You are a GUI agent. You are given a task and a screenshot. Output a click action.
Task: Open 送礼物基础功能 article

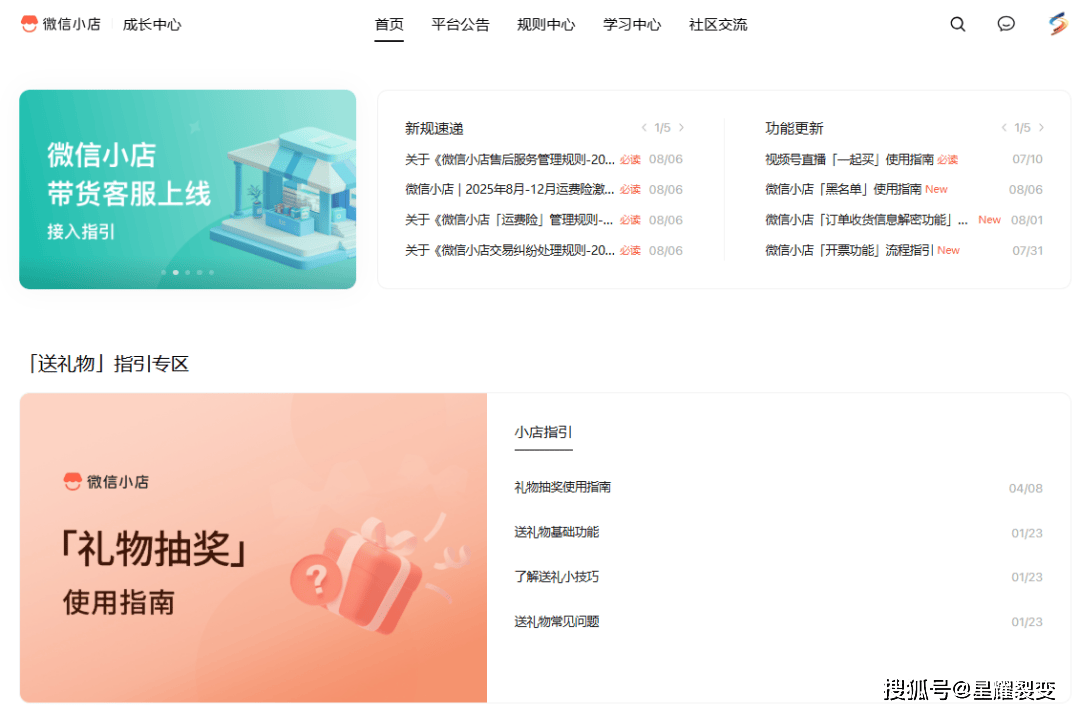point(557,532)
